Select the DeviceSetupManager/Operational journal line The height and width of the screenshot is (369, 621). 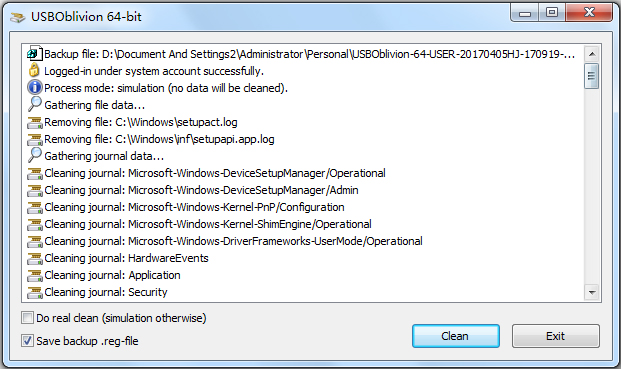pyautogui.click(x=215, y=173)
